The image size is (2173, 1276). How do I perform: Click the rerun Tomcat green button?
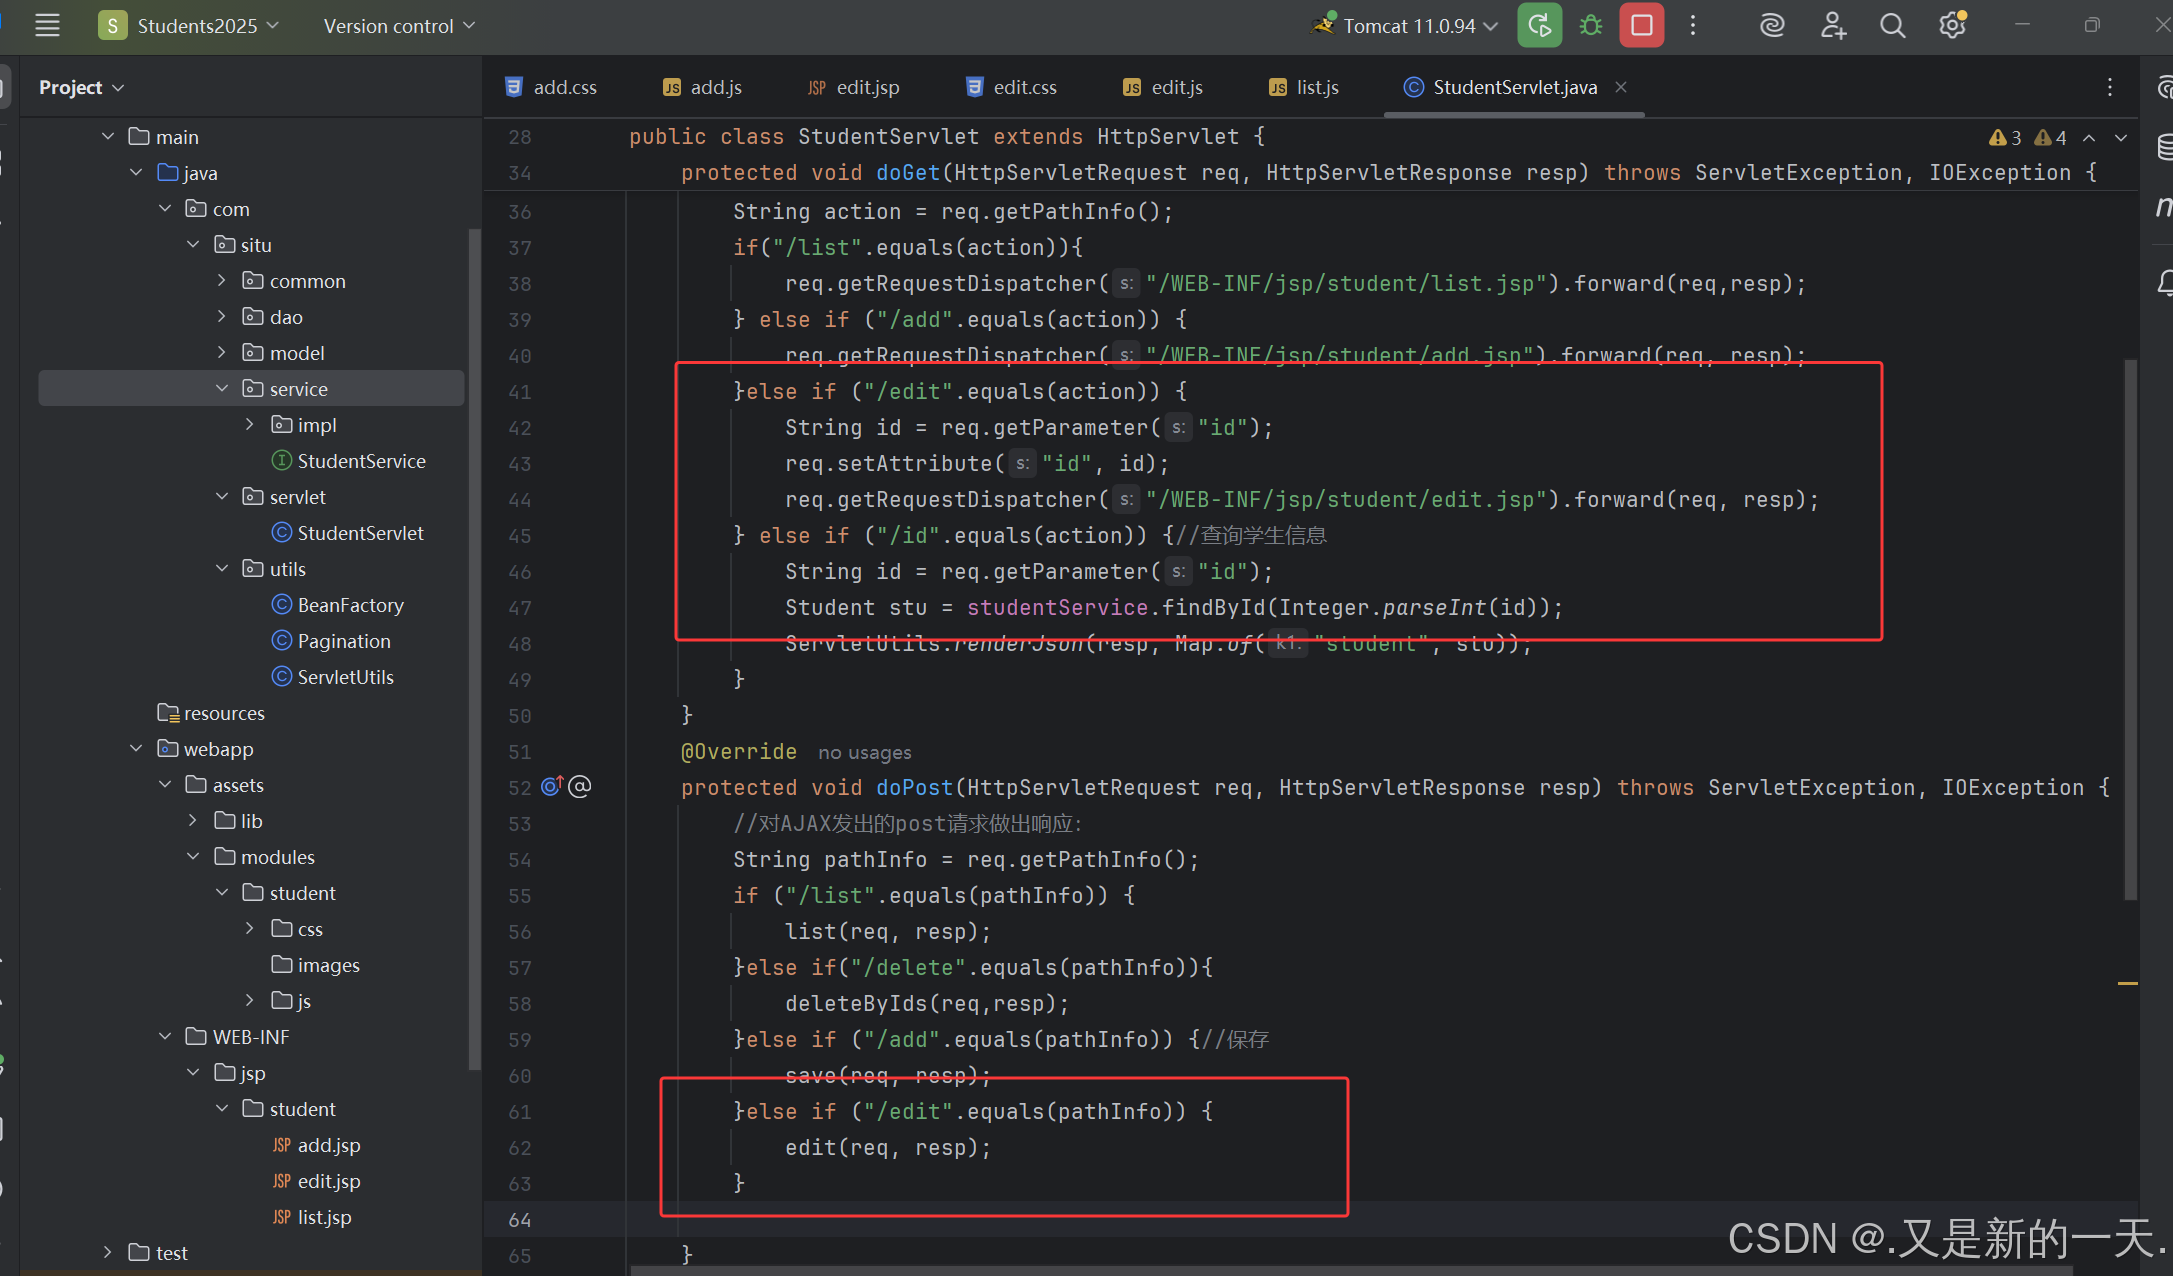tap(1539, 26)
